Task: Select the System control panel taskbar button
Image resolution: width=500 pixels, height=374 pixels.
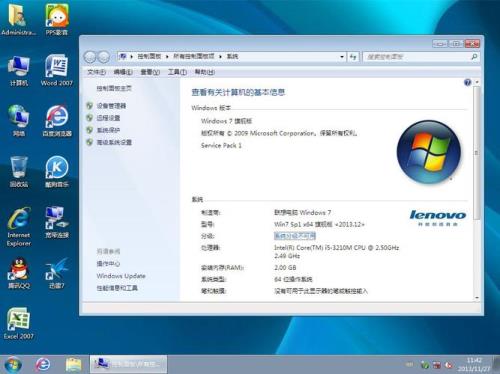Action: tap(128, 364)
